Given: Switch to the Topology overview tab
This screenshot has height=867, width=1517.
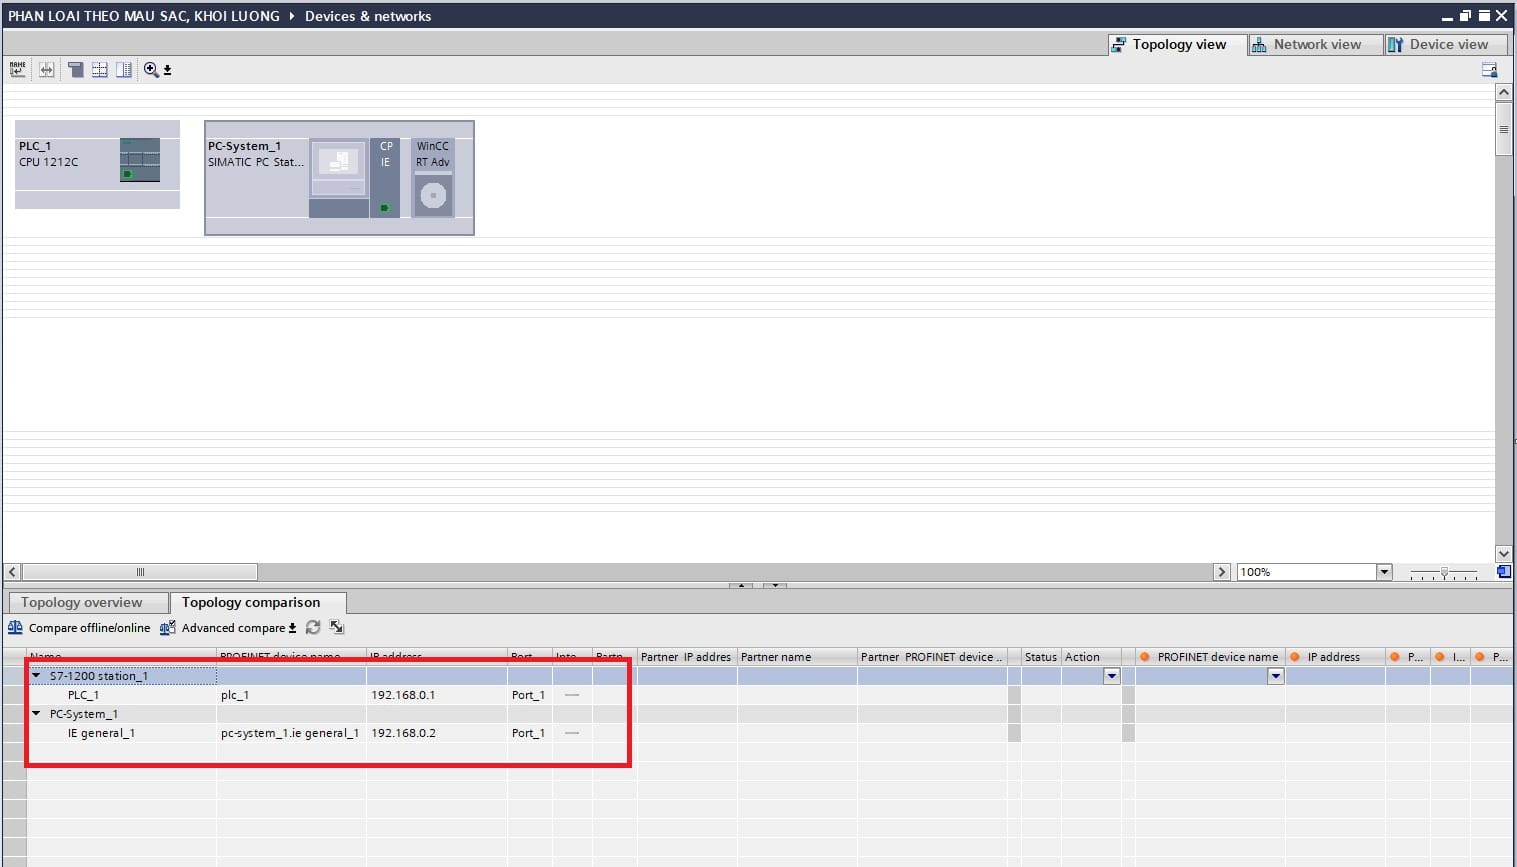Looking at the screenshot, I should [x=82, y=602].
